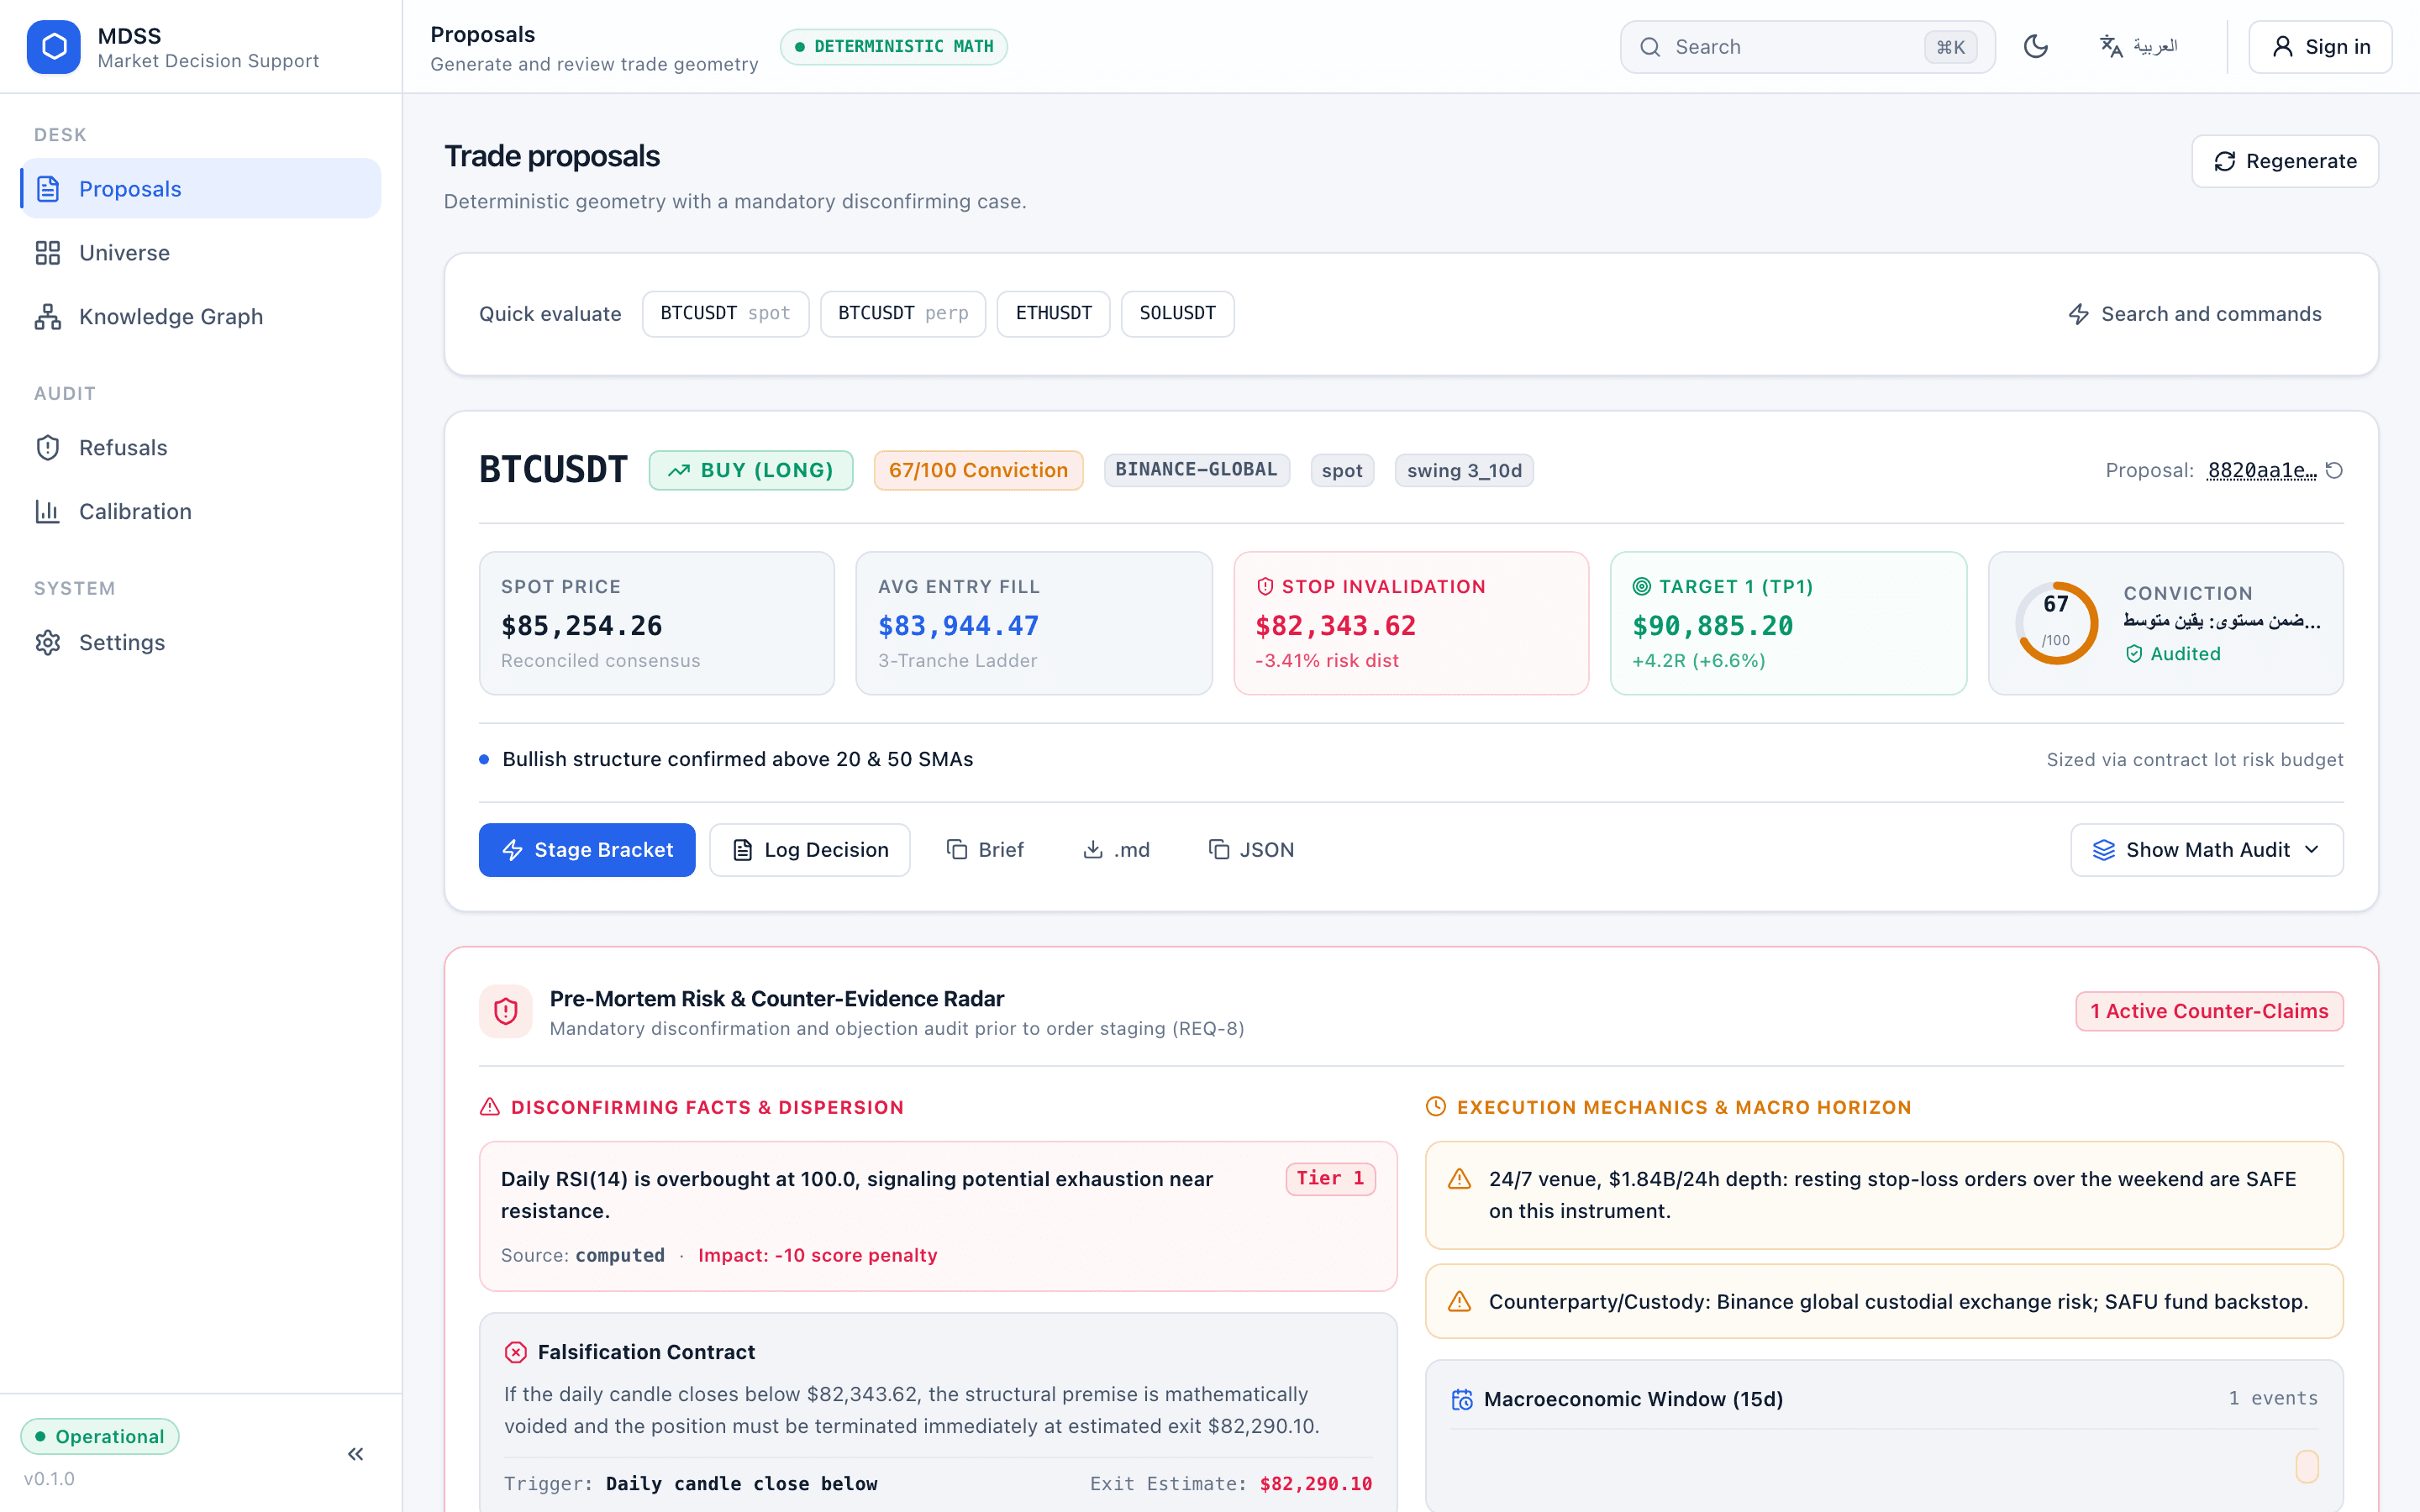Toggle dark mode with moon icon
Viewport: 2420px width, 1512px height.
click(x=2036, y=47)
